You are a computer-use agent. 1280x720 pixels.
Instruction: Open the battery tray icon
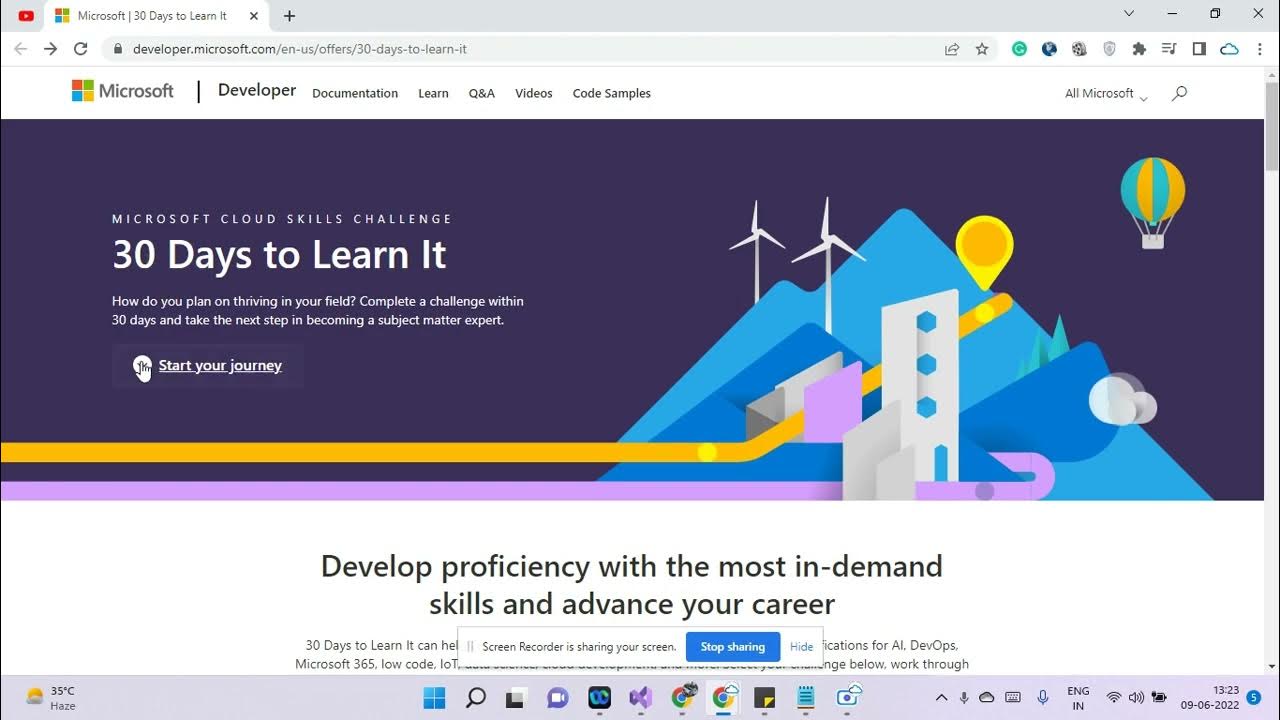click(1159, 697)
